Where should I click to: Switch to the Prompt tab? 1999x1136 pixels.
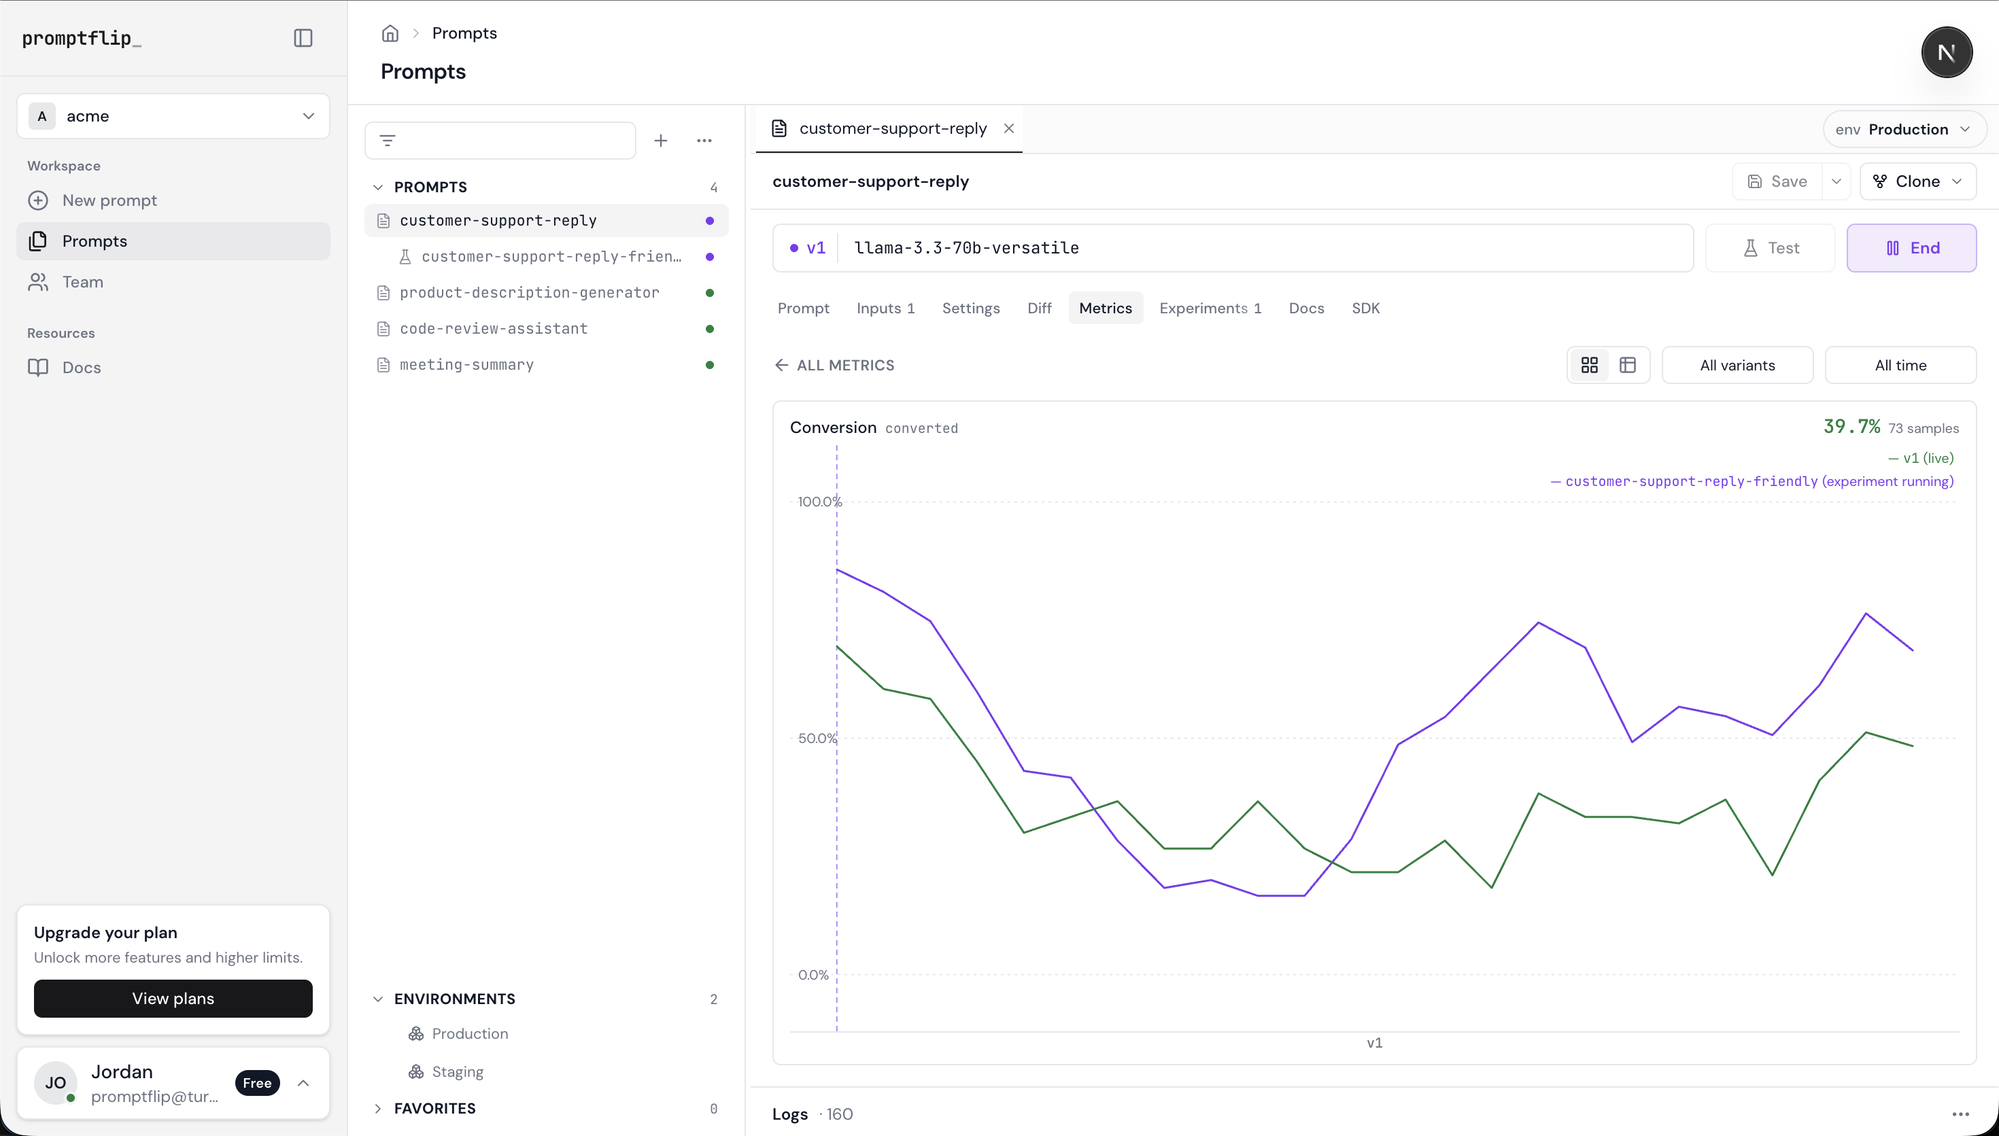(x=803, y=308)
